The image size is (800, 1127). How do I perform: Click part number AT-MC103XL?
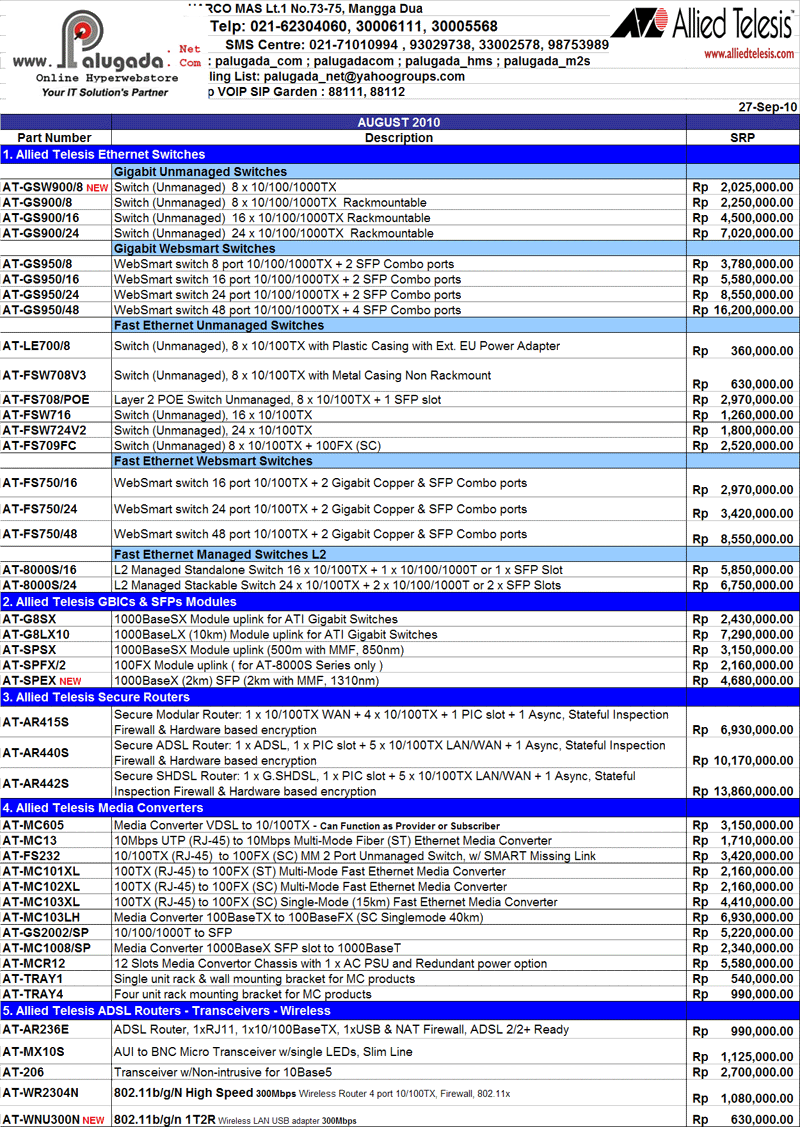pyautogui.click(x=41, y=902)
